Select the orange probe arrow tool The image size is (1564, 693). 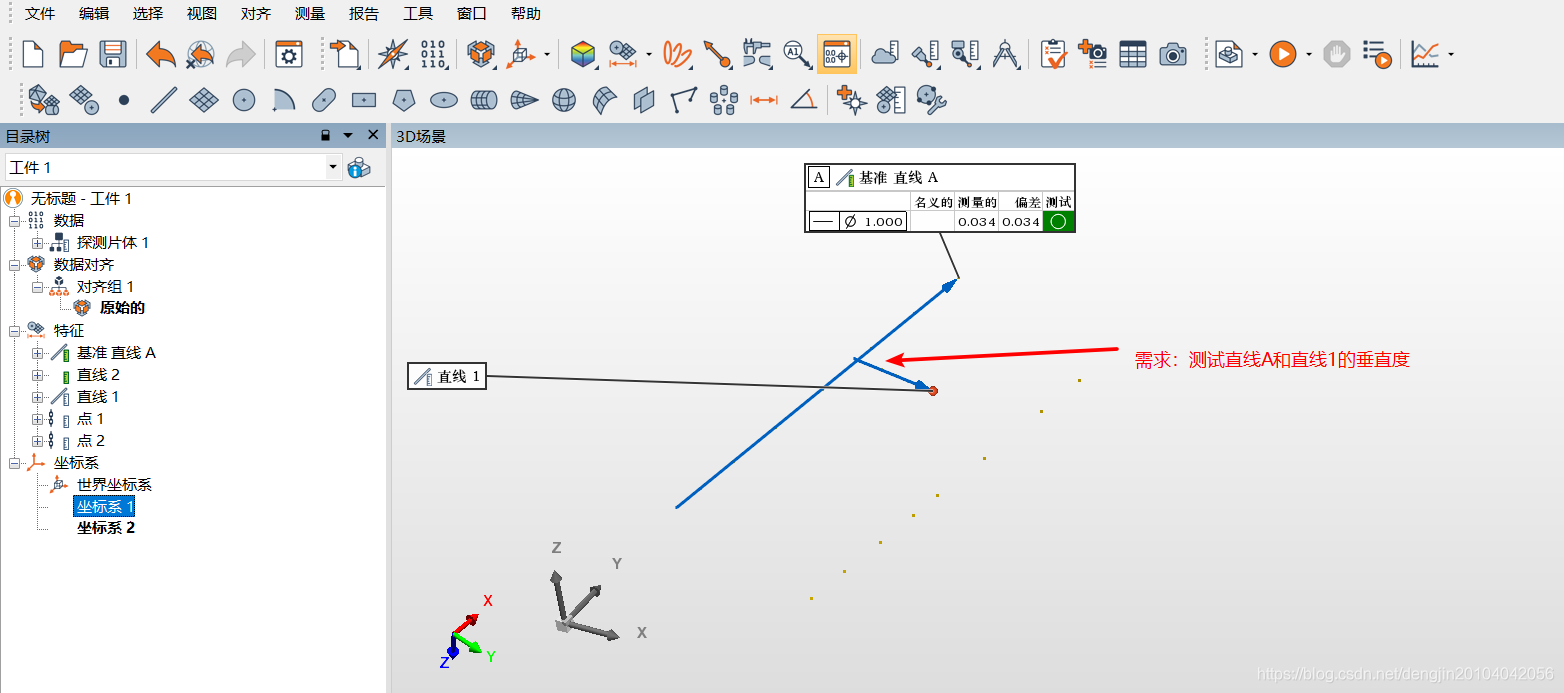(x=717, y=54)
